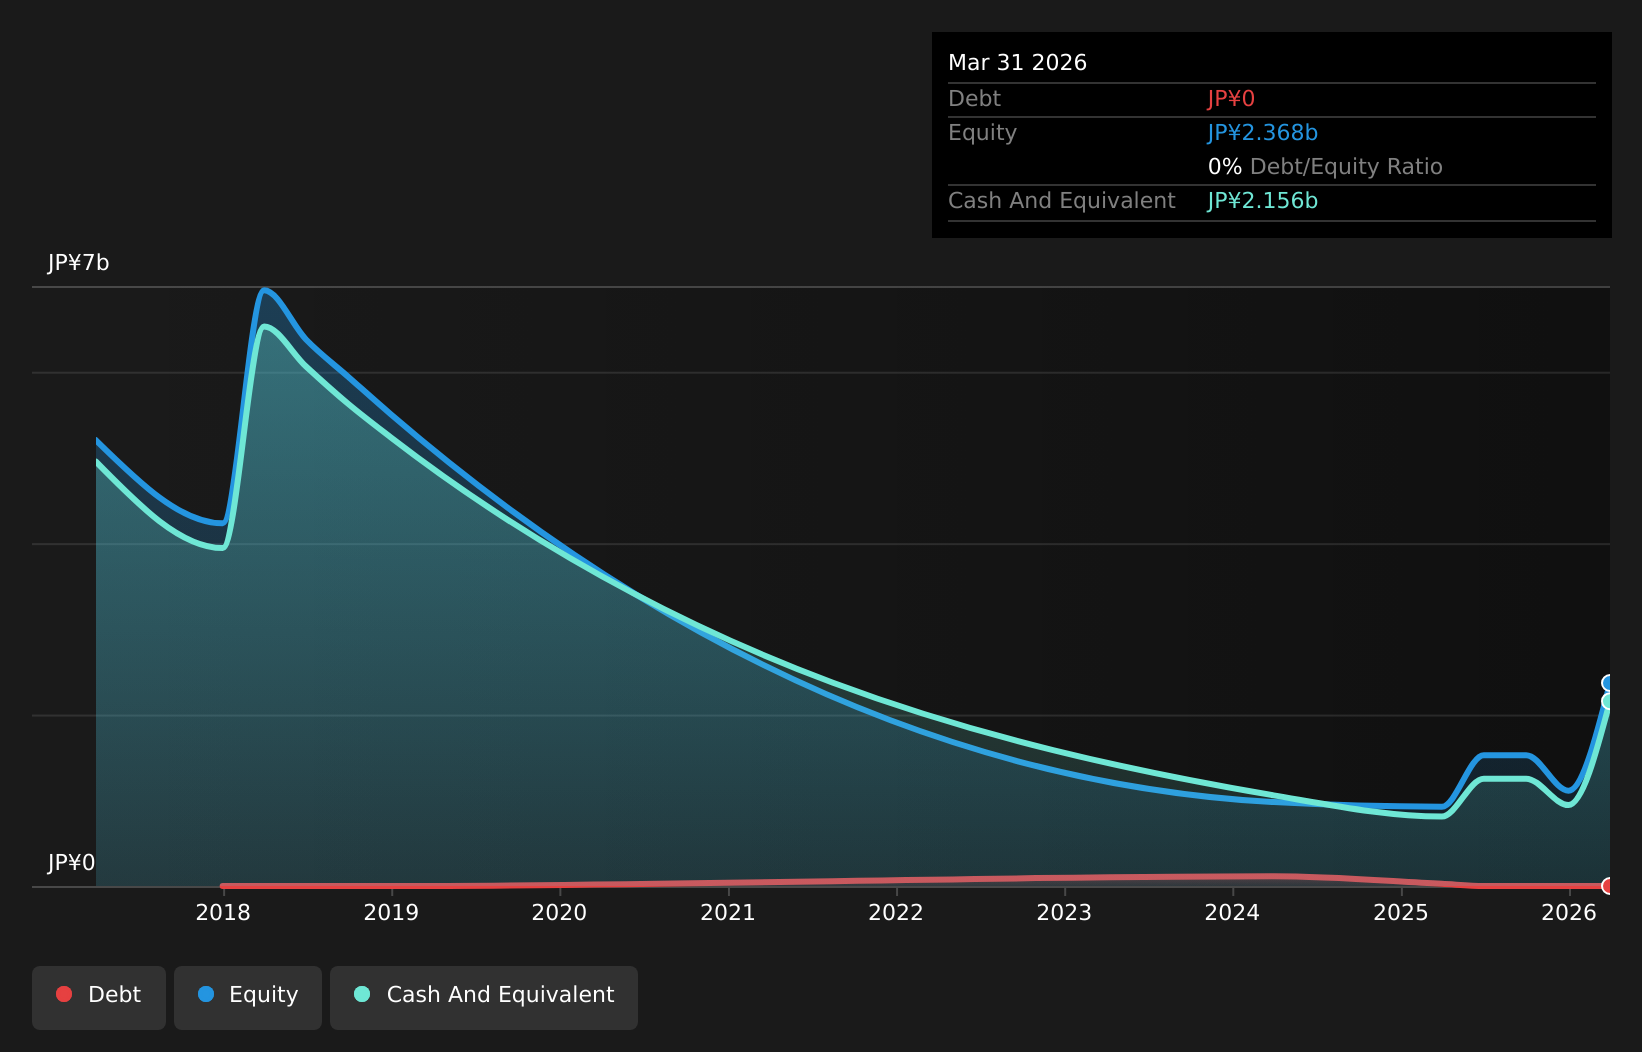Toggle the Cash And Equivalent legend button

[x=484, y=997]
